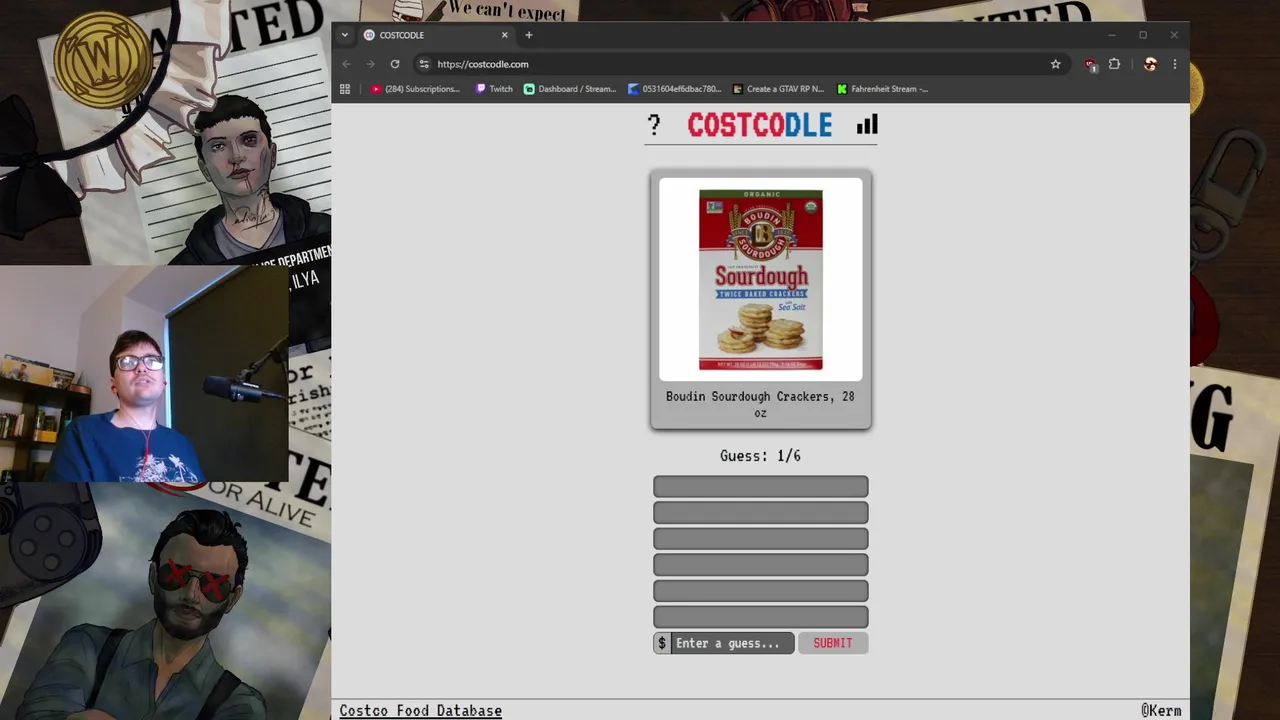Close the COSTCODLE tab
Screen dimensions: 1280x720
point(504,35)
